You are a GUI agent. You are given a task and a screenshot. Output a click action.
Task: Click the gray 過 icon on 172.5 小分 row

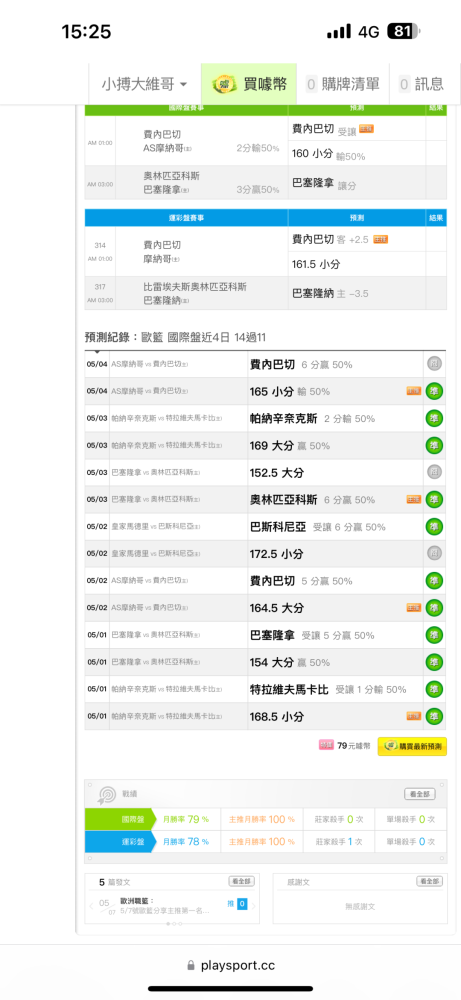click(434, 554)
